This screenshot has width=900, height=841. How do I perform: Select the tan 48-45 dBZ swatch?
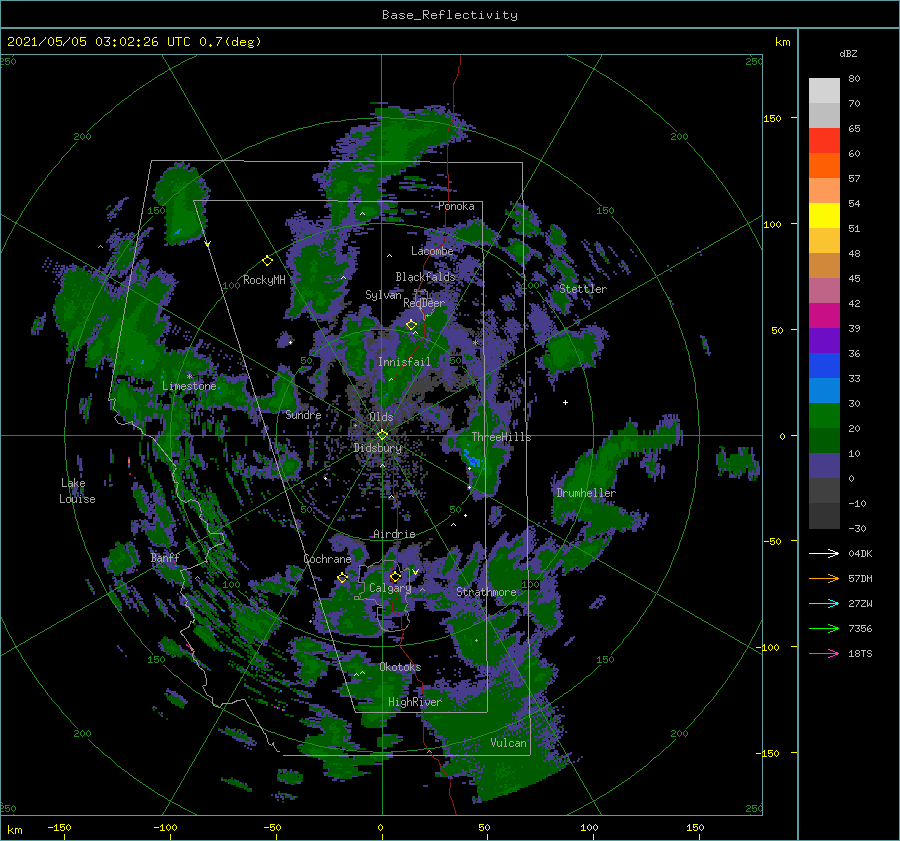[824, 265]
